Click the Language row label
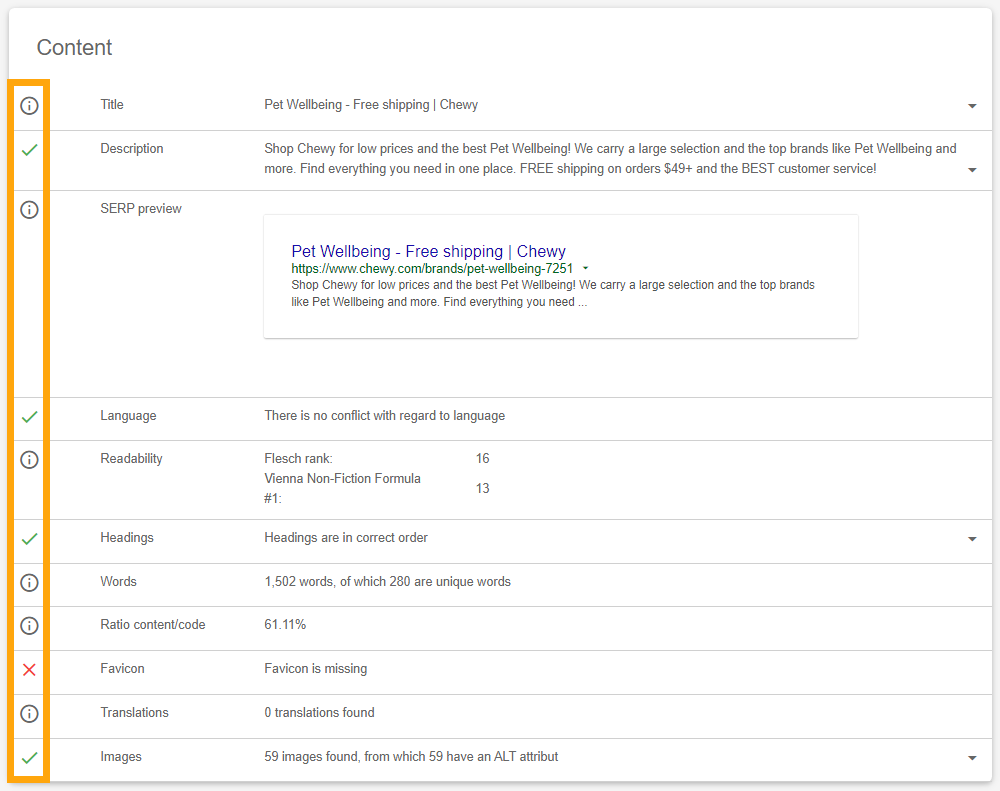 [128, 416]
